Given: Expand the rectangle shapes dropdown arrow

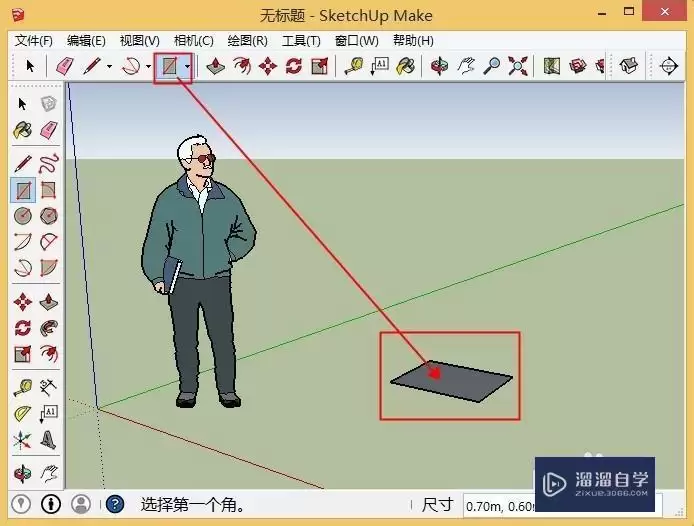Looking at the screenshot, I should click(x=188, y=67).
